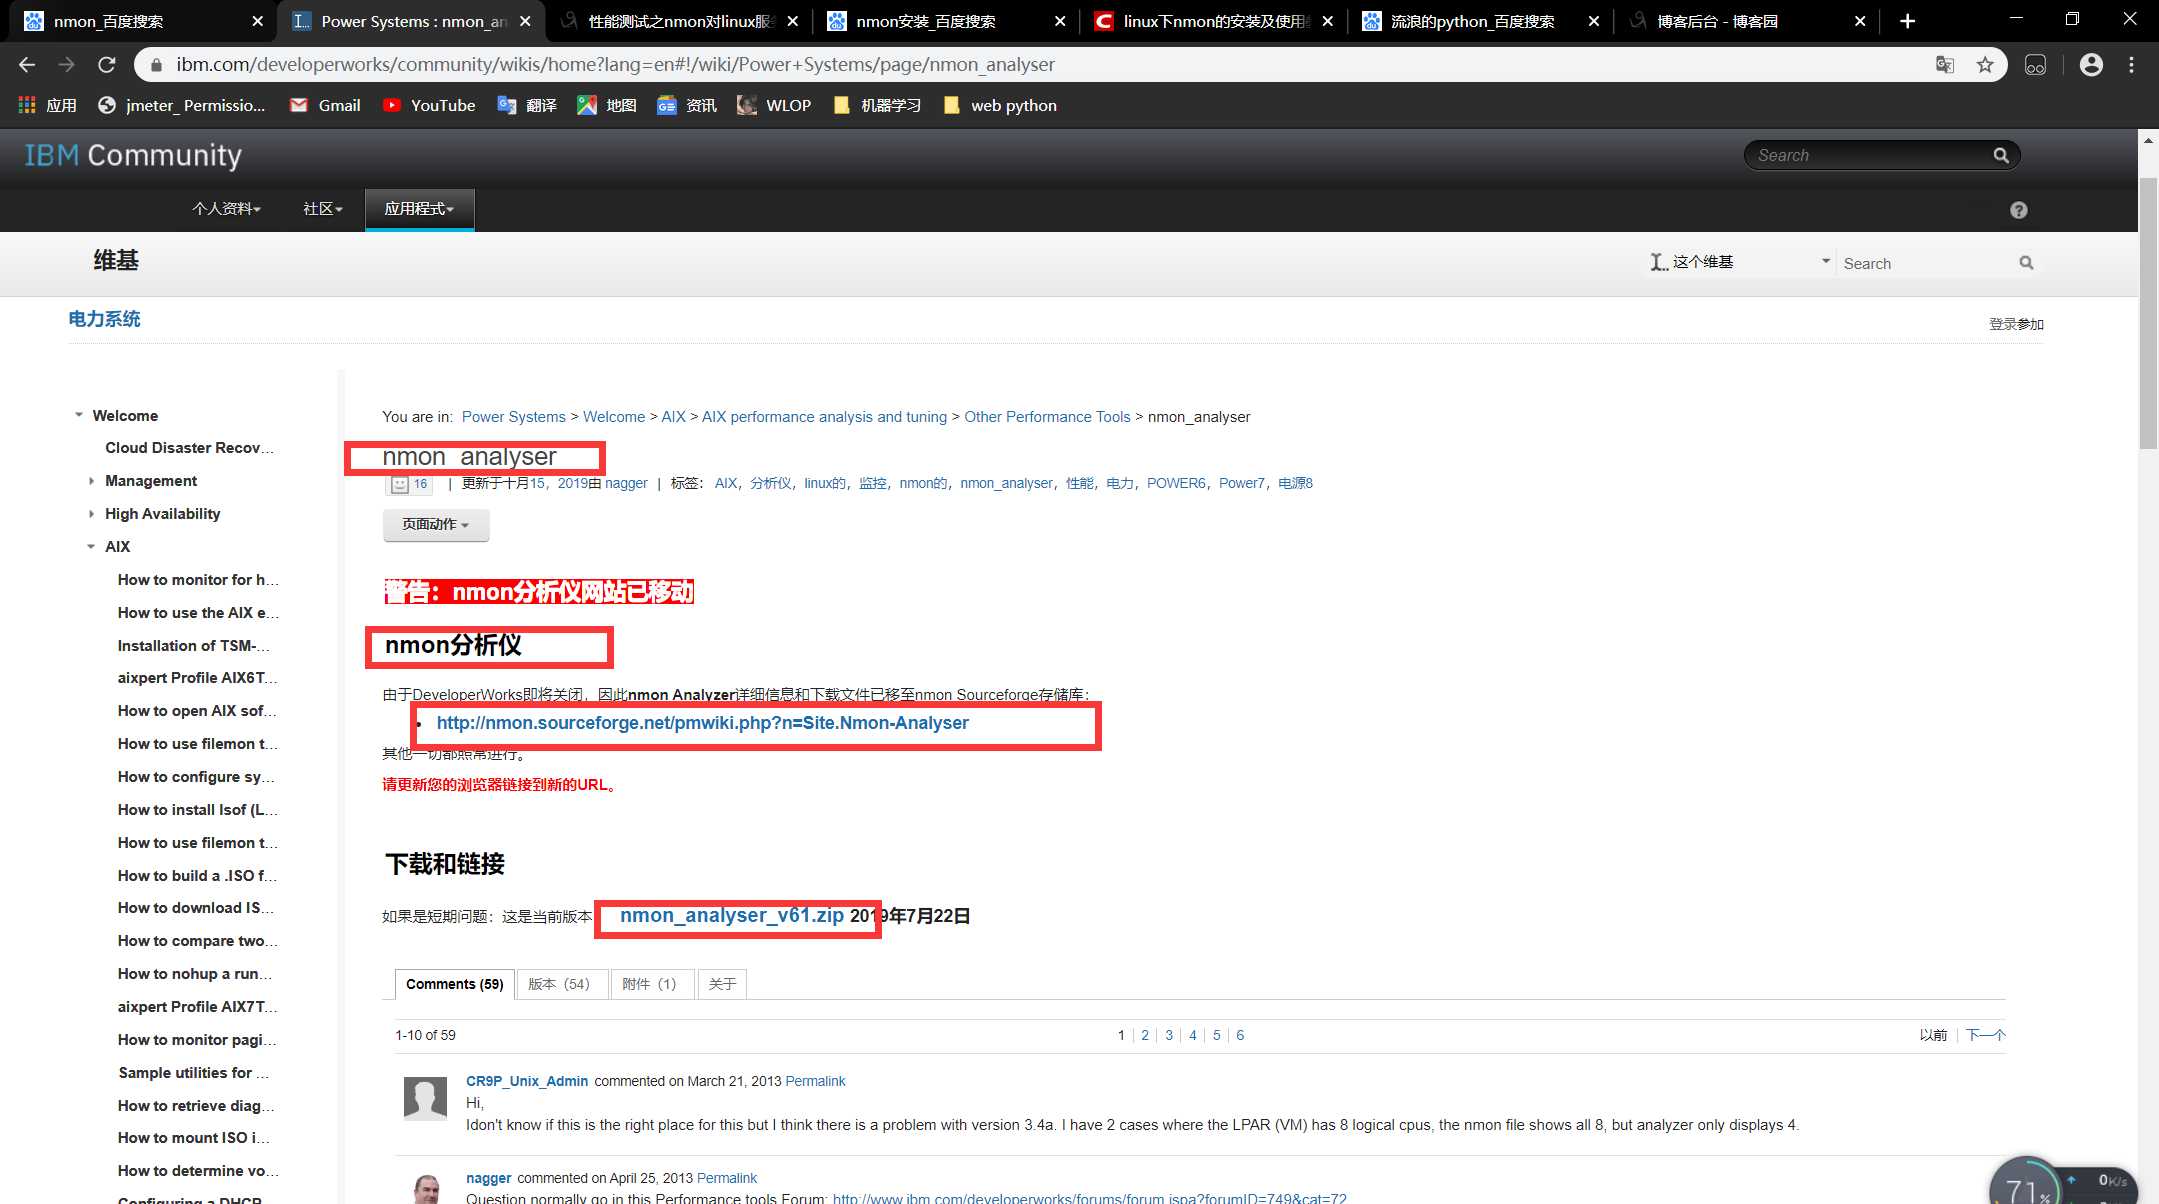Open 机器学习 bookmark folder
The width and height of the screenshot is (2159, 1204).
(877, 105)
